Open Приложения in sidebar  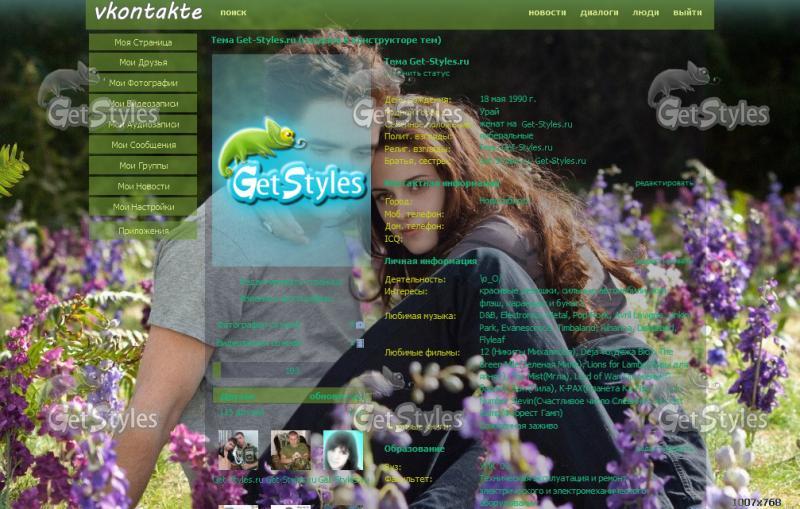143,231
